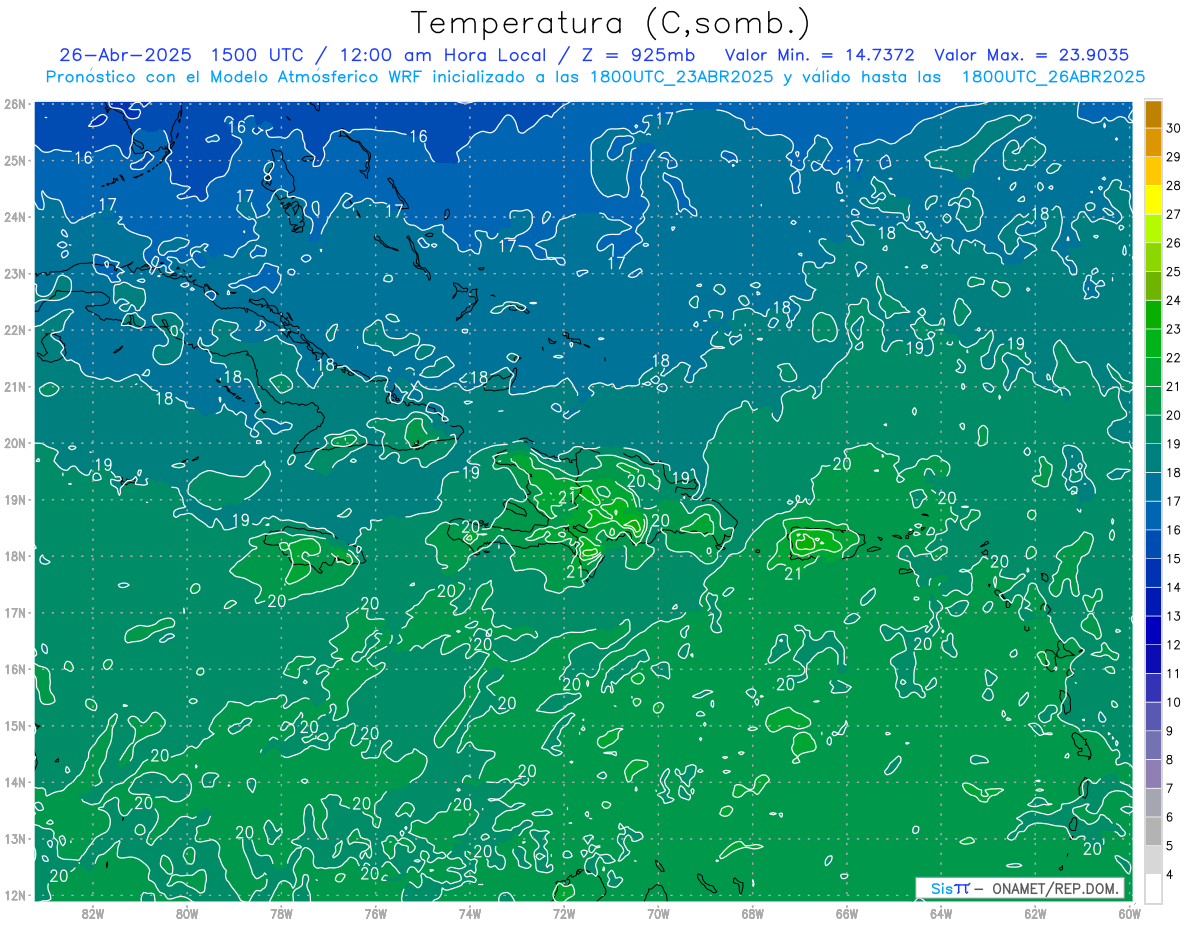Click the 23N latitude axis label
This screenshot has height=927, width=1200.
click(14, 273)
